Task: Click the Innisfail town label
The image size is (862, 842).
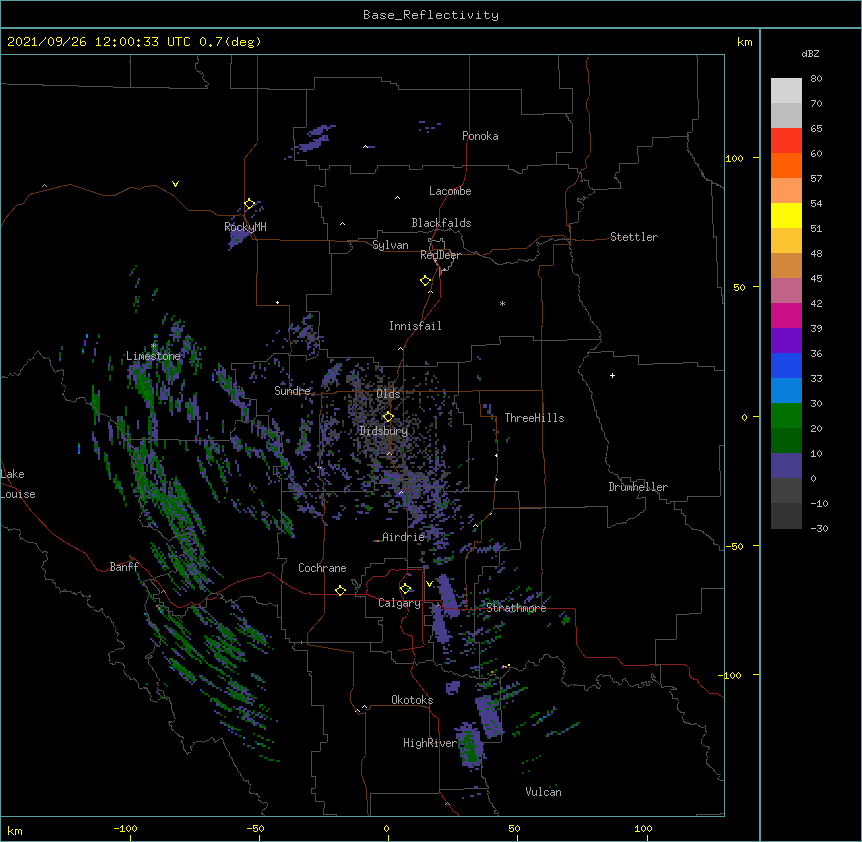Action: (x=415, y=326)
